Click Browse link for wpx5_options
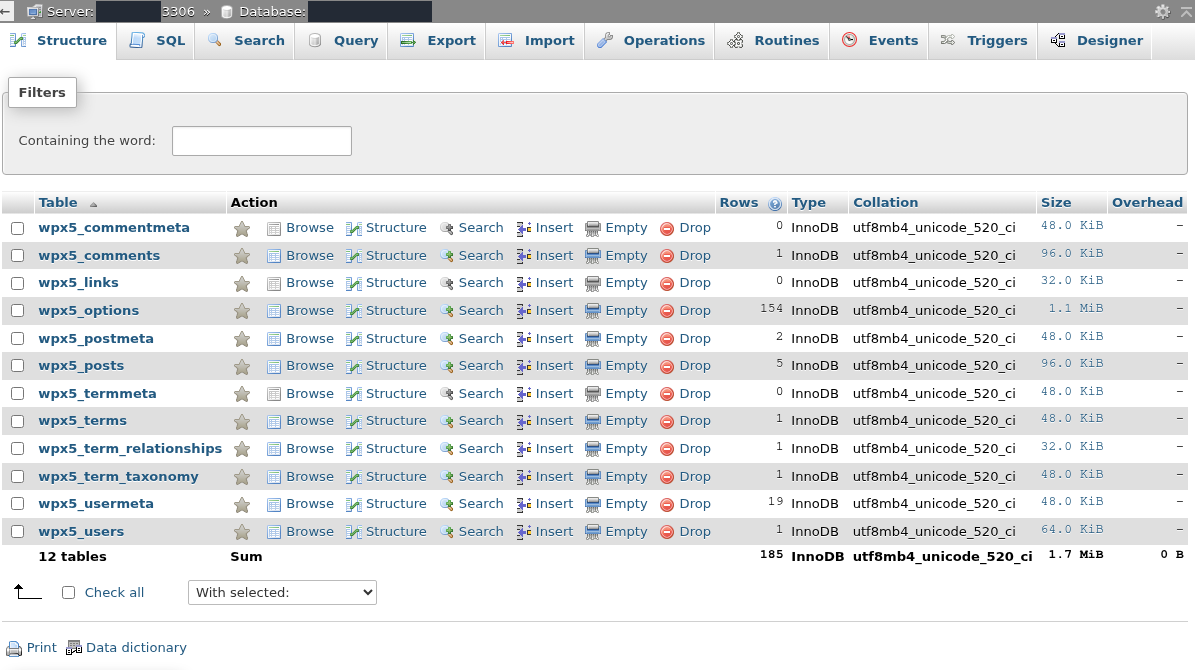The image size is (1195, 670). (309, 311)
